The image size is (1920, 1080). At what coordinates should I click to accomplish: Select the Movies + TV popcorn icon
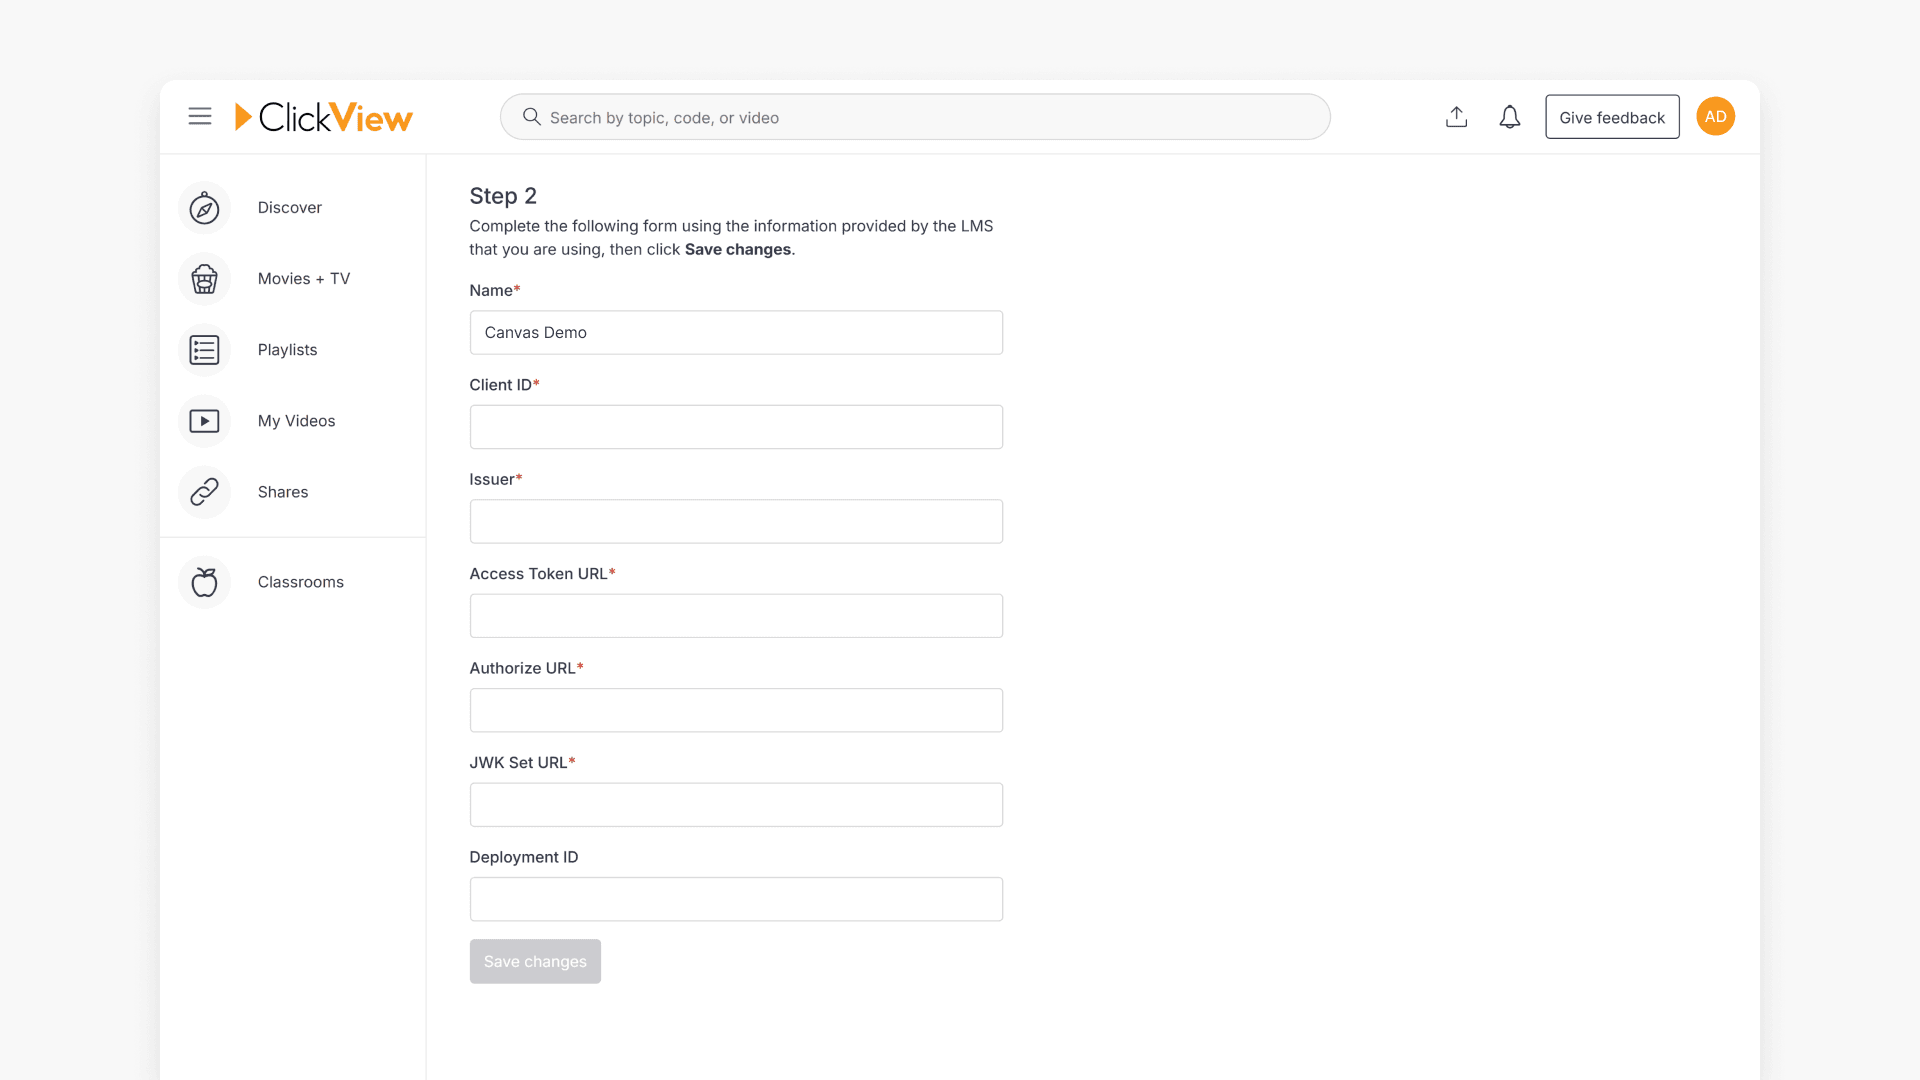pyautogui.click(x=204, y=279)
